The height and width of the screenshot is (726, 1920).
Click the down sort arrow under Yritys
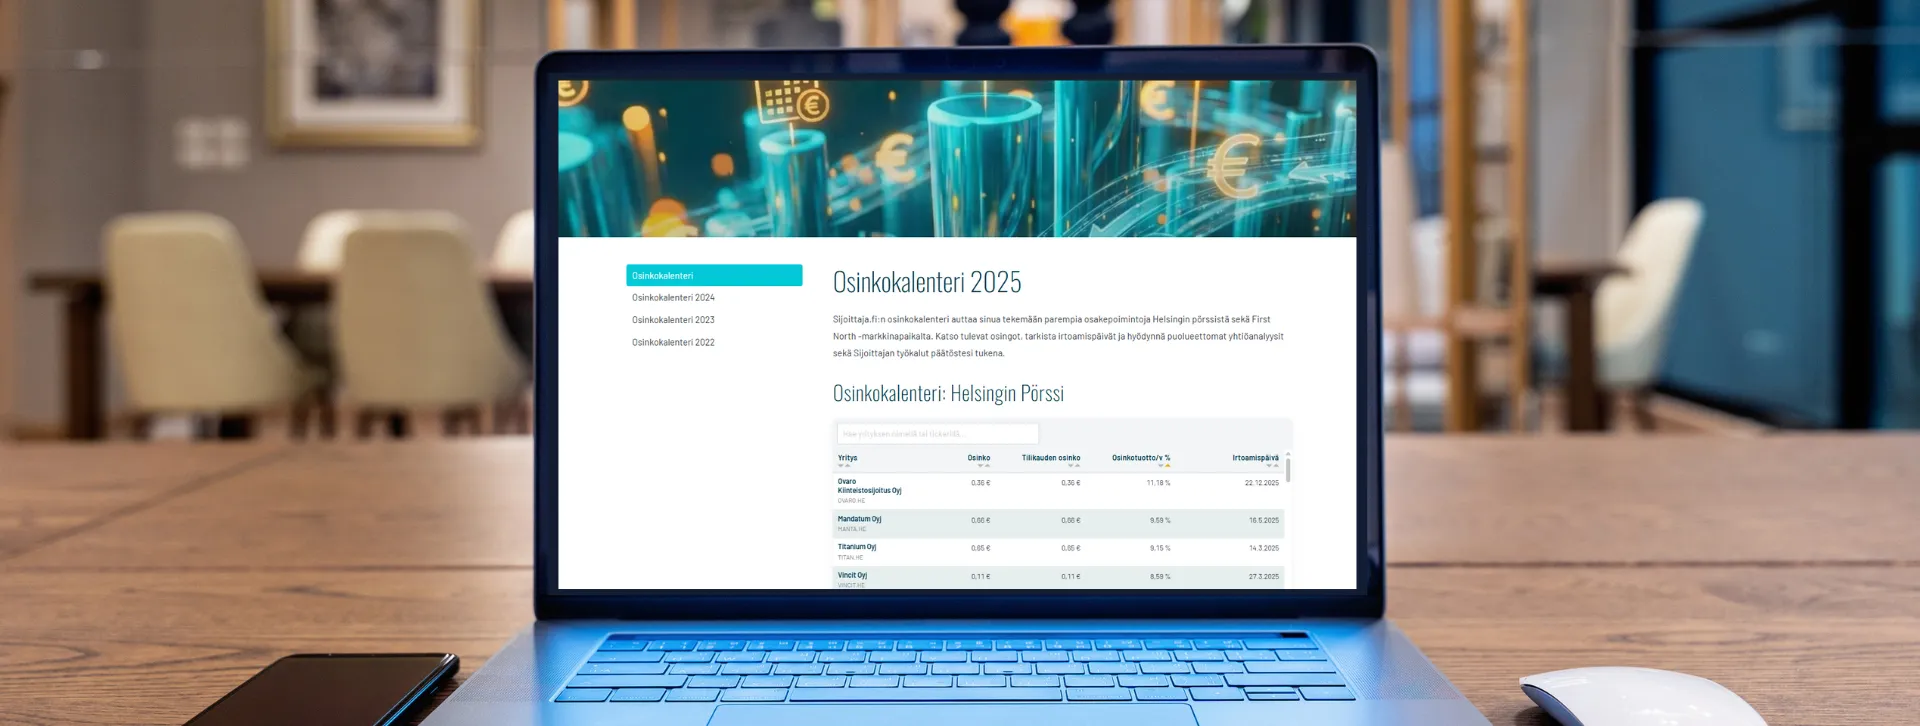coord(841,466)
